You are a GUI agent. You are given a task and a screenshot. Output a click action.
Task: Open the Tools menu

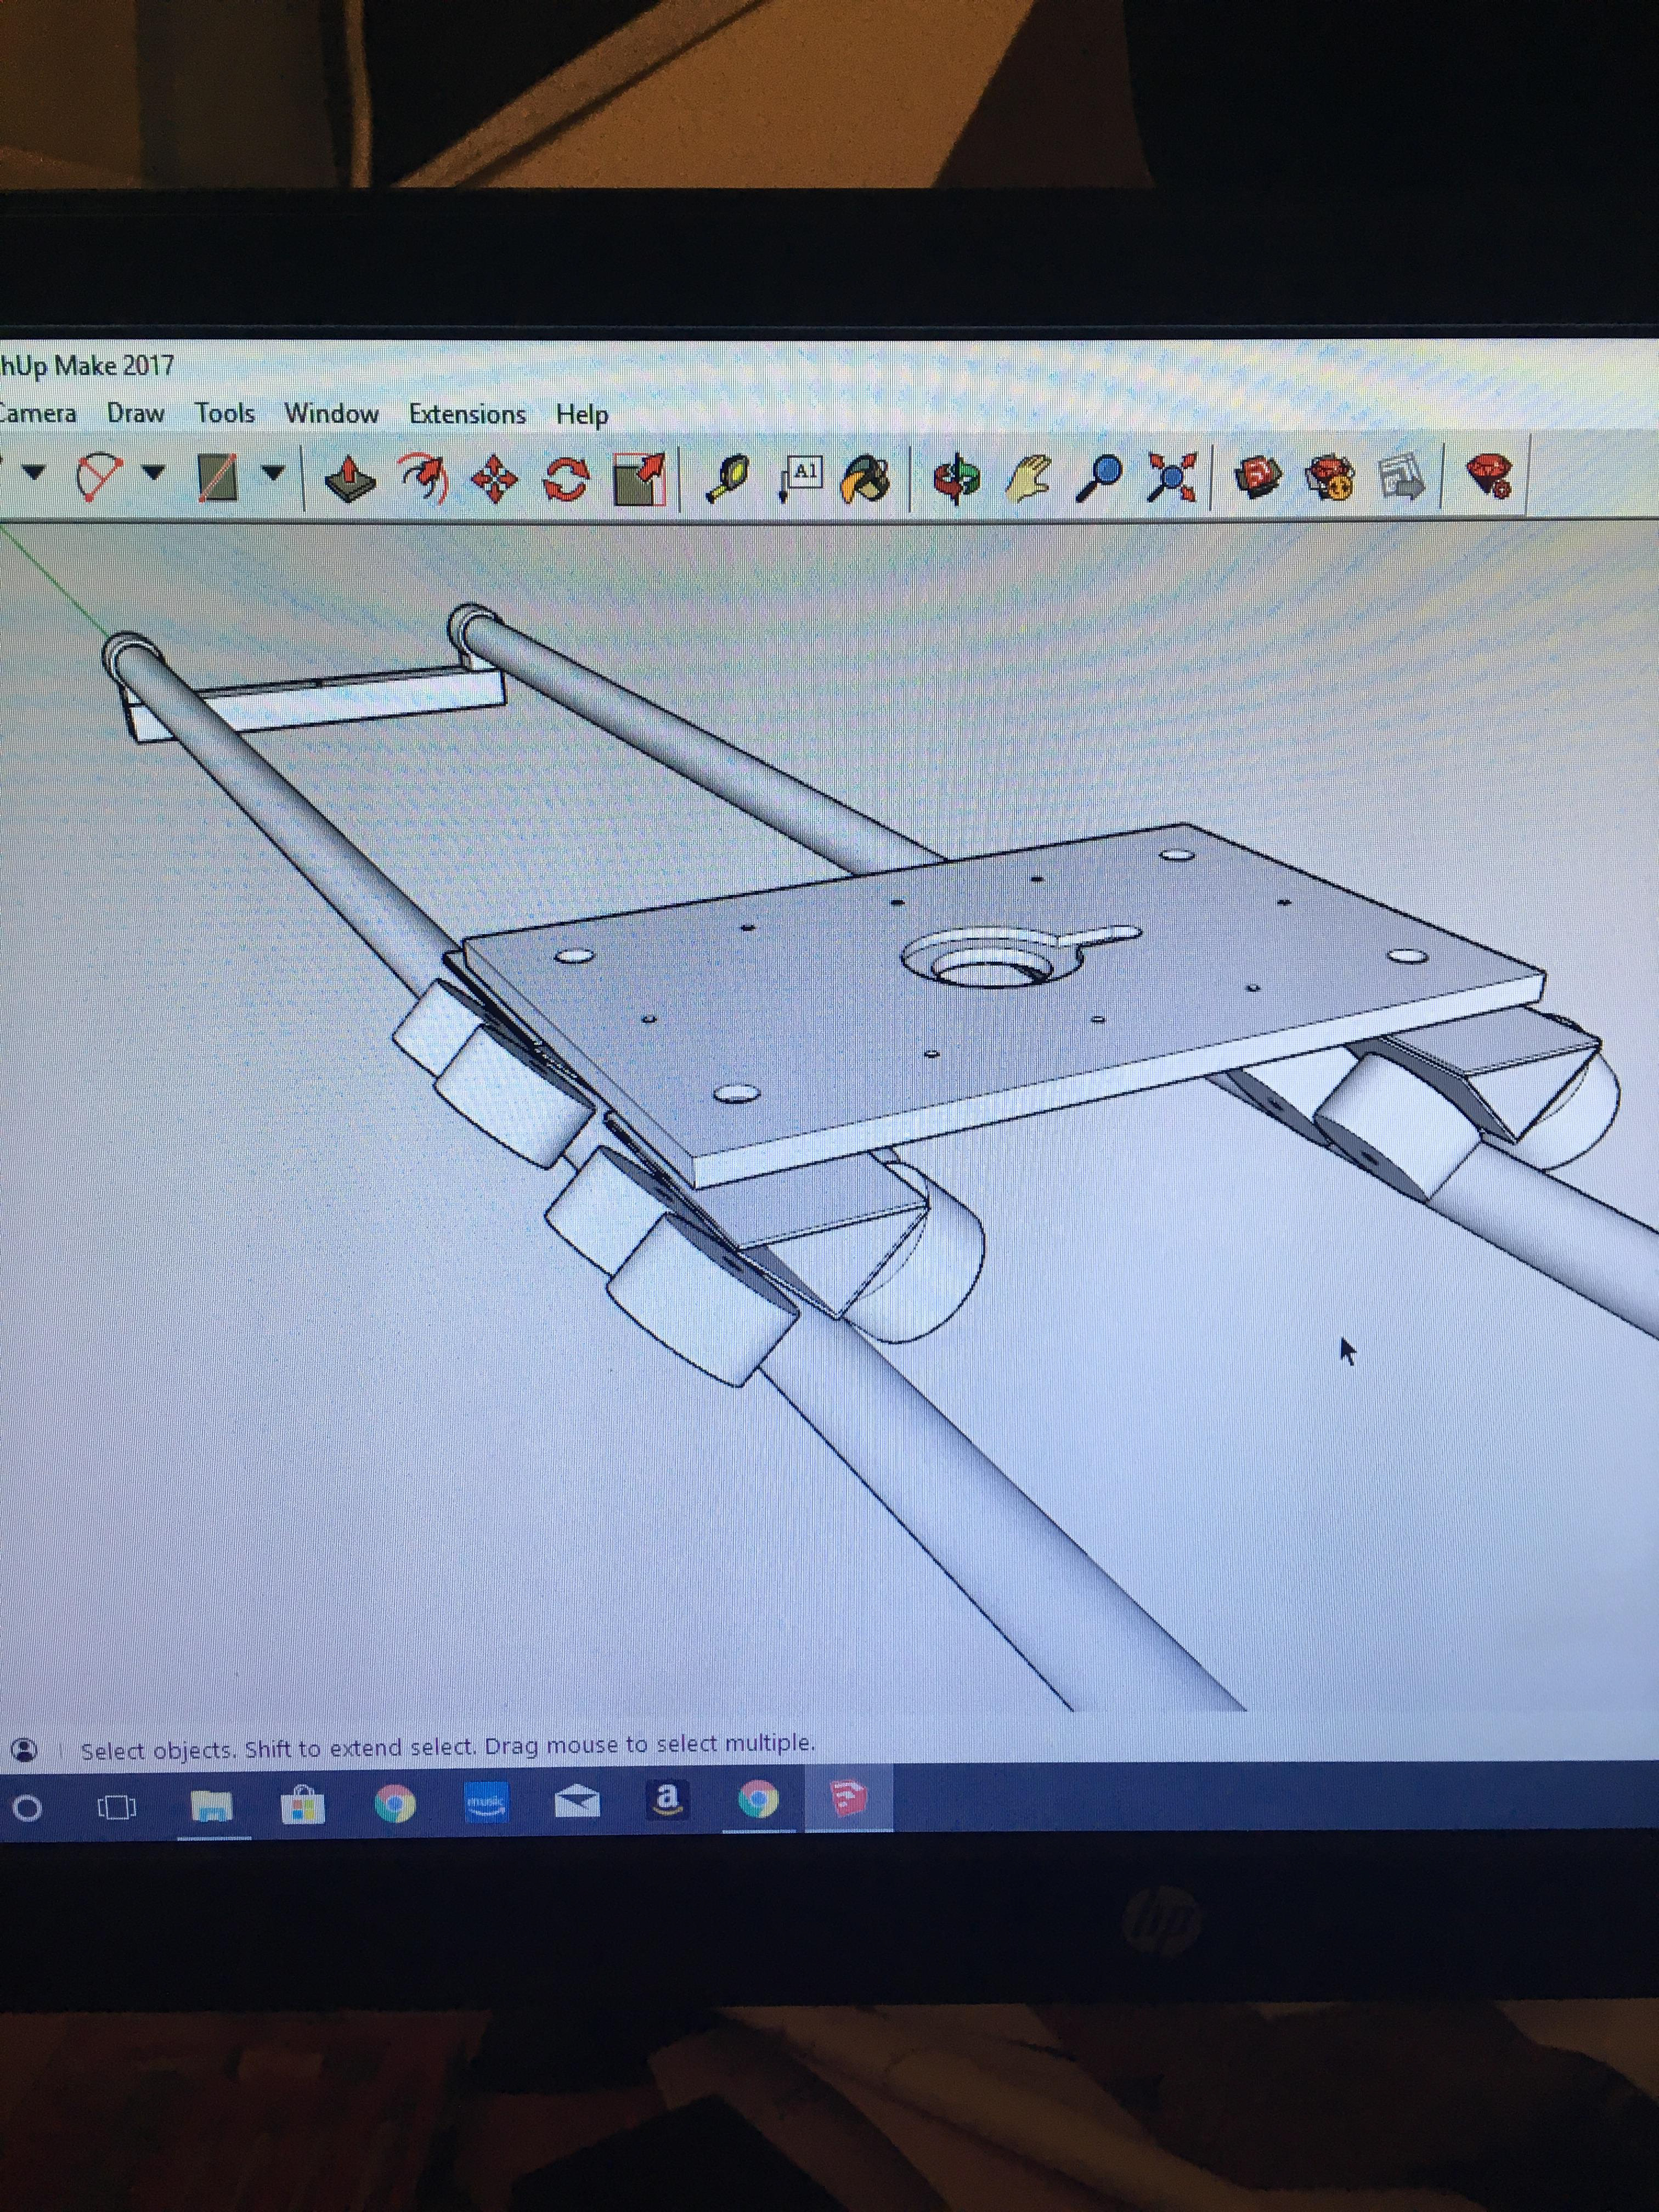[x=224, y=413]
